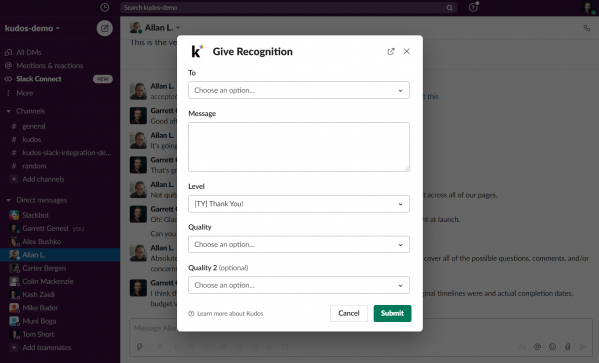The width and height of the screenshot is (599, 363).
Task: Open Alex Bushko direct message
Action: click(x=41, y=241)
